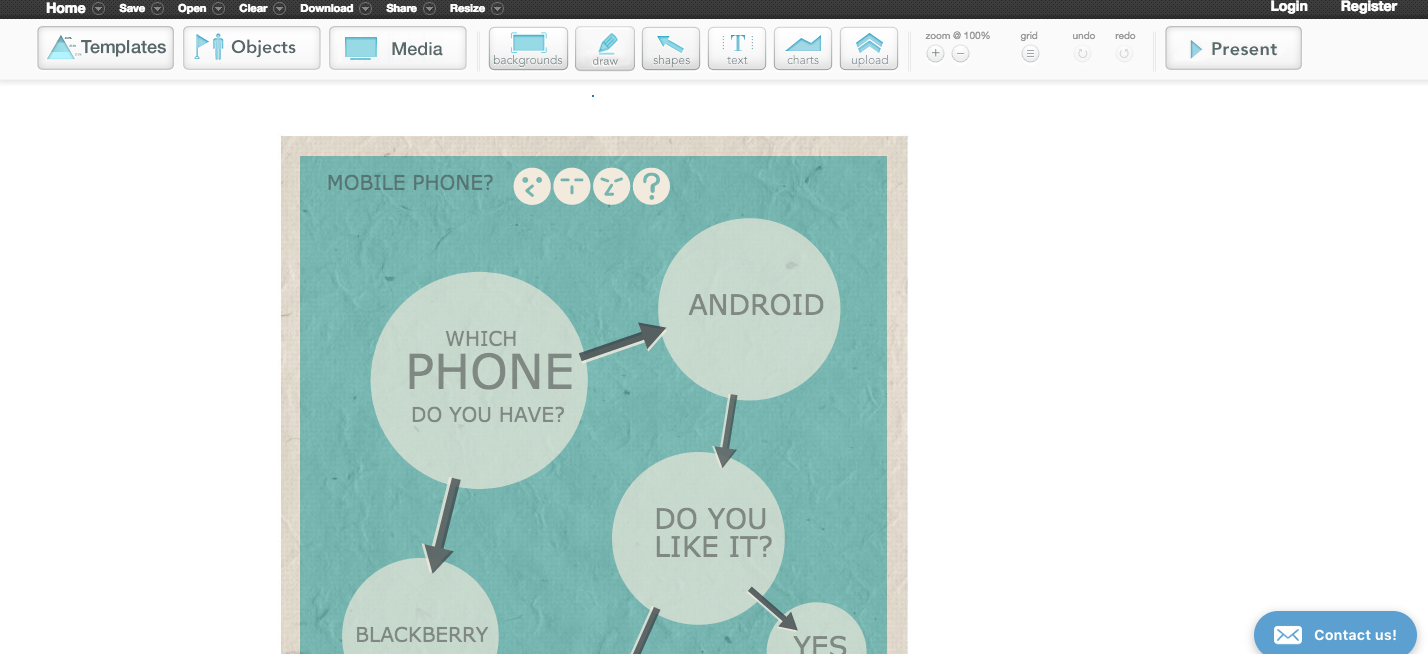This screenshot has width=1428, height=654.
Task: Open the Open menu
Action: click(x=192, y=8)
